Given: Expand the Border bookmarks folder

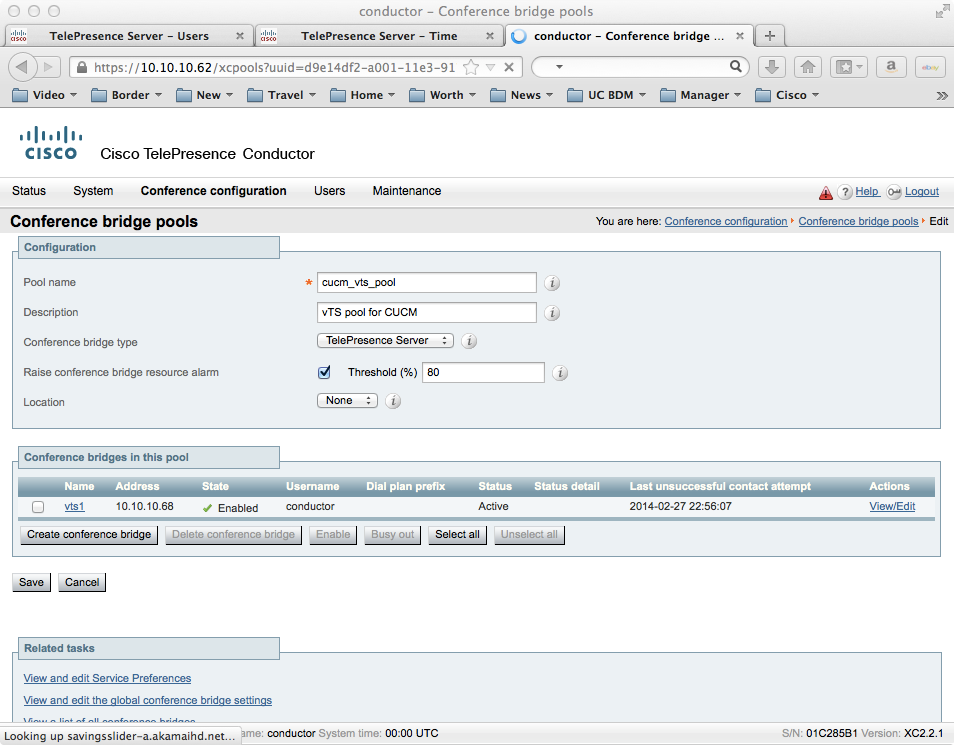Looking at the screenshot, I should 126,95.
